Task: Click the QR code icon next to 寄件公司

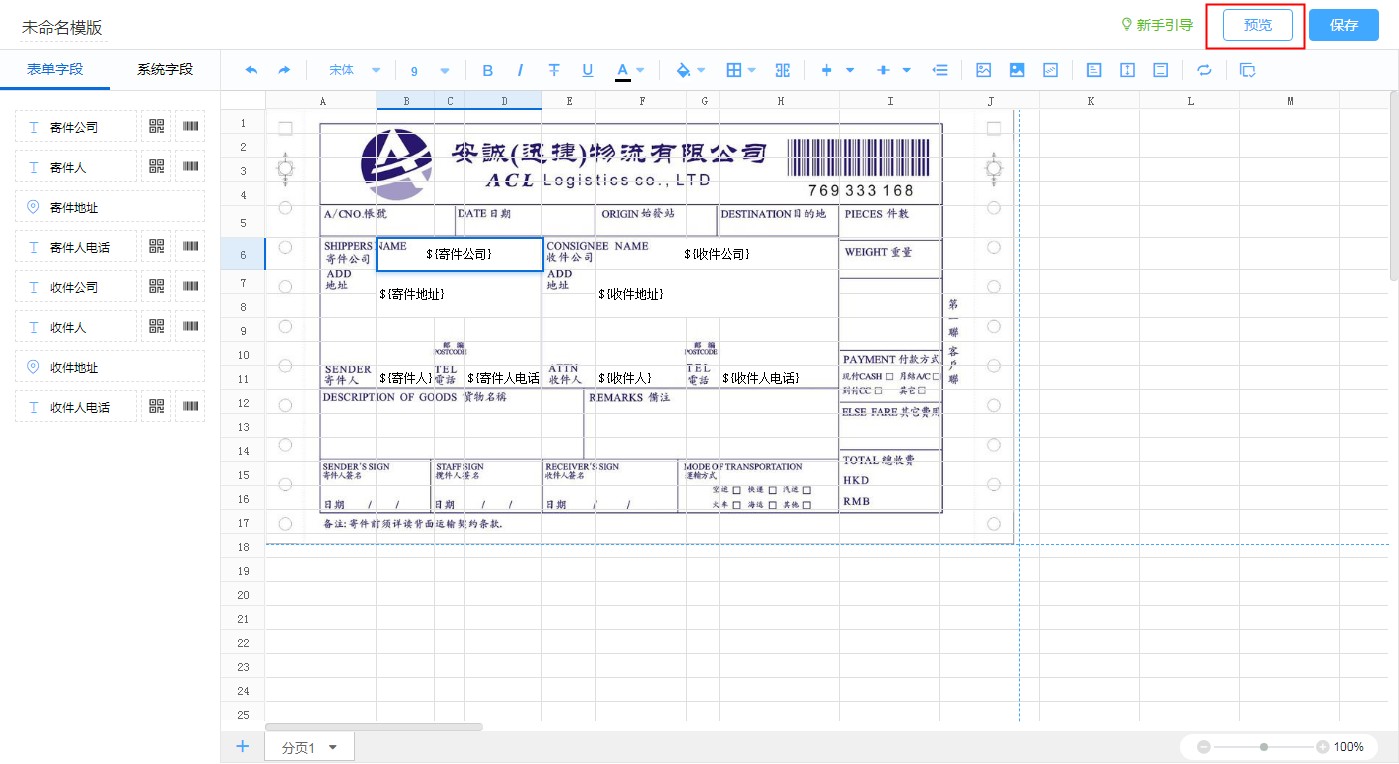Action: (156, 127)
